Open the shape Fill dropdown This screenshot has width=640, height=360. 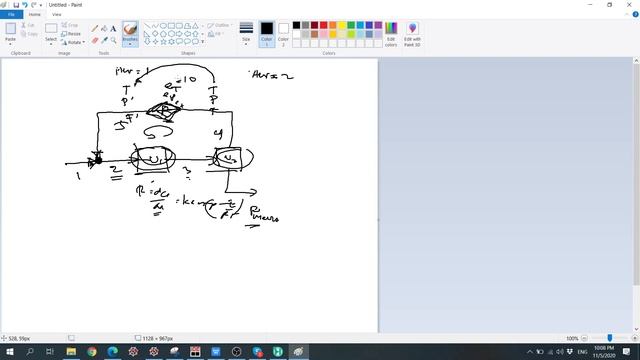(216, 34)
